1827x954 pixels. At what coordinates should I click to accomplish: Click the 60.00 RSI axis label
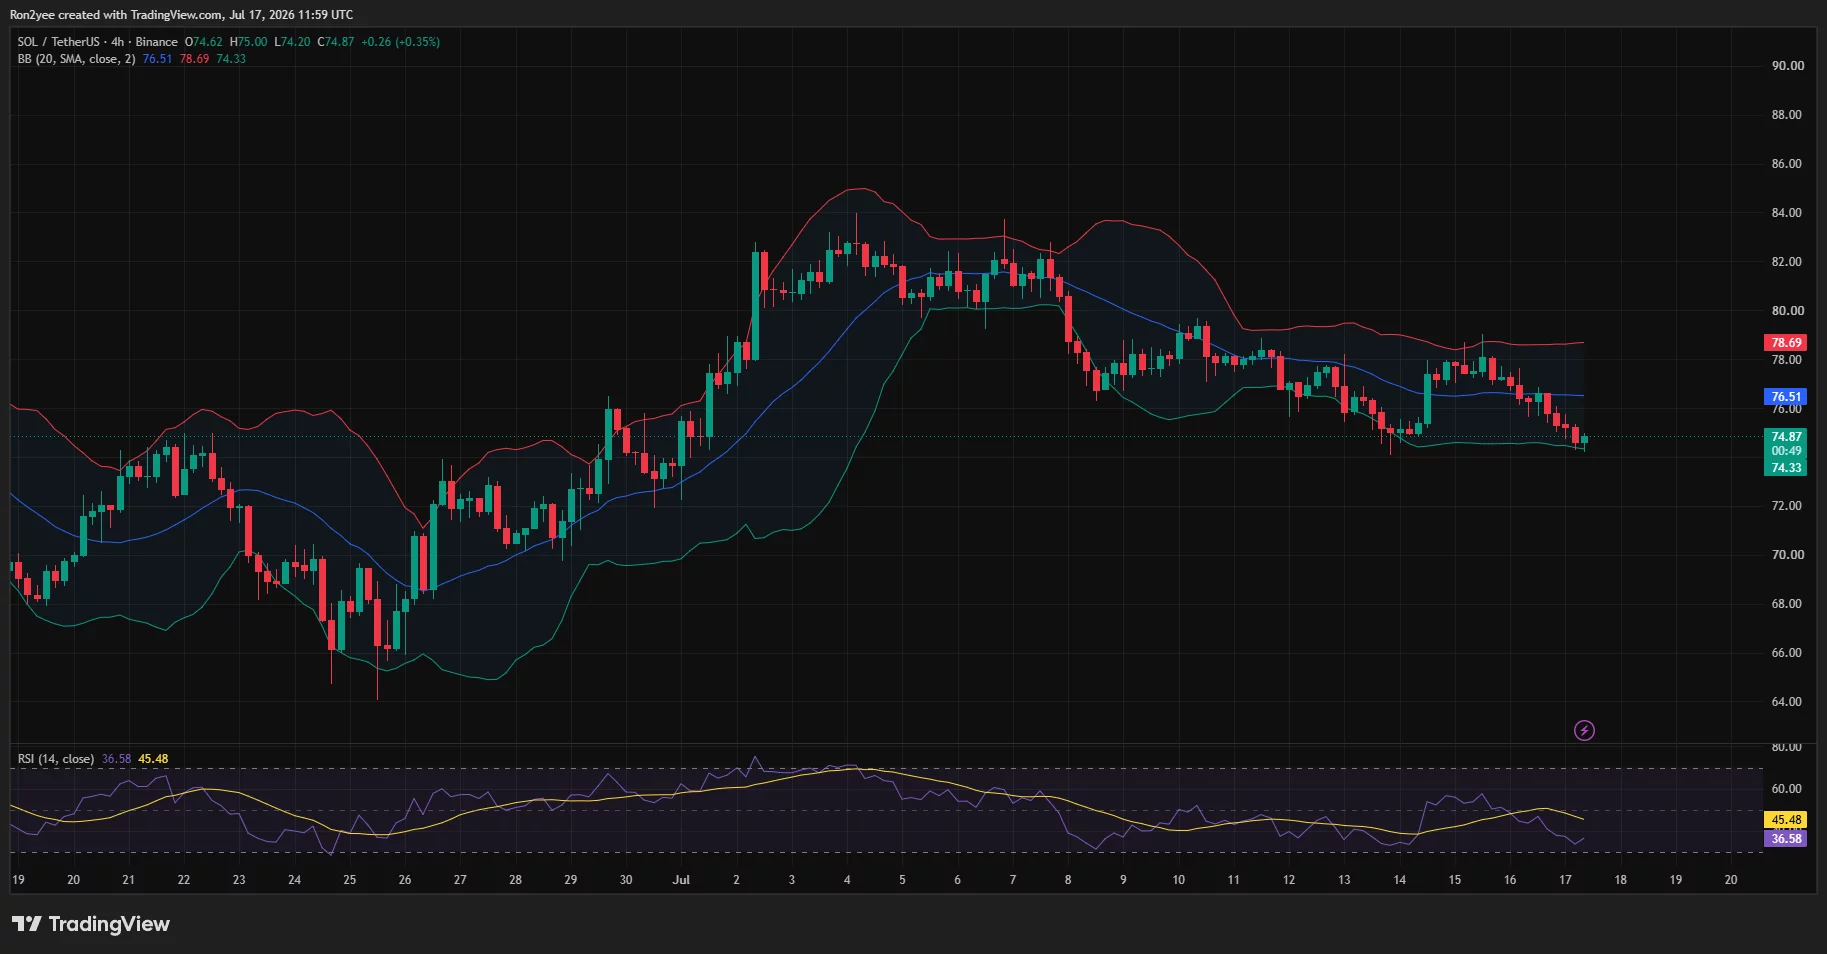1787,789
